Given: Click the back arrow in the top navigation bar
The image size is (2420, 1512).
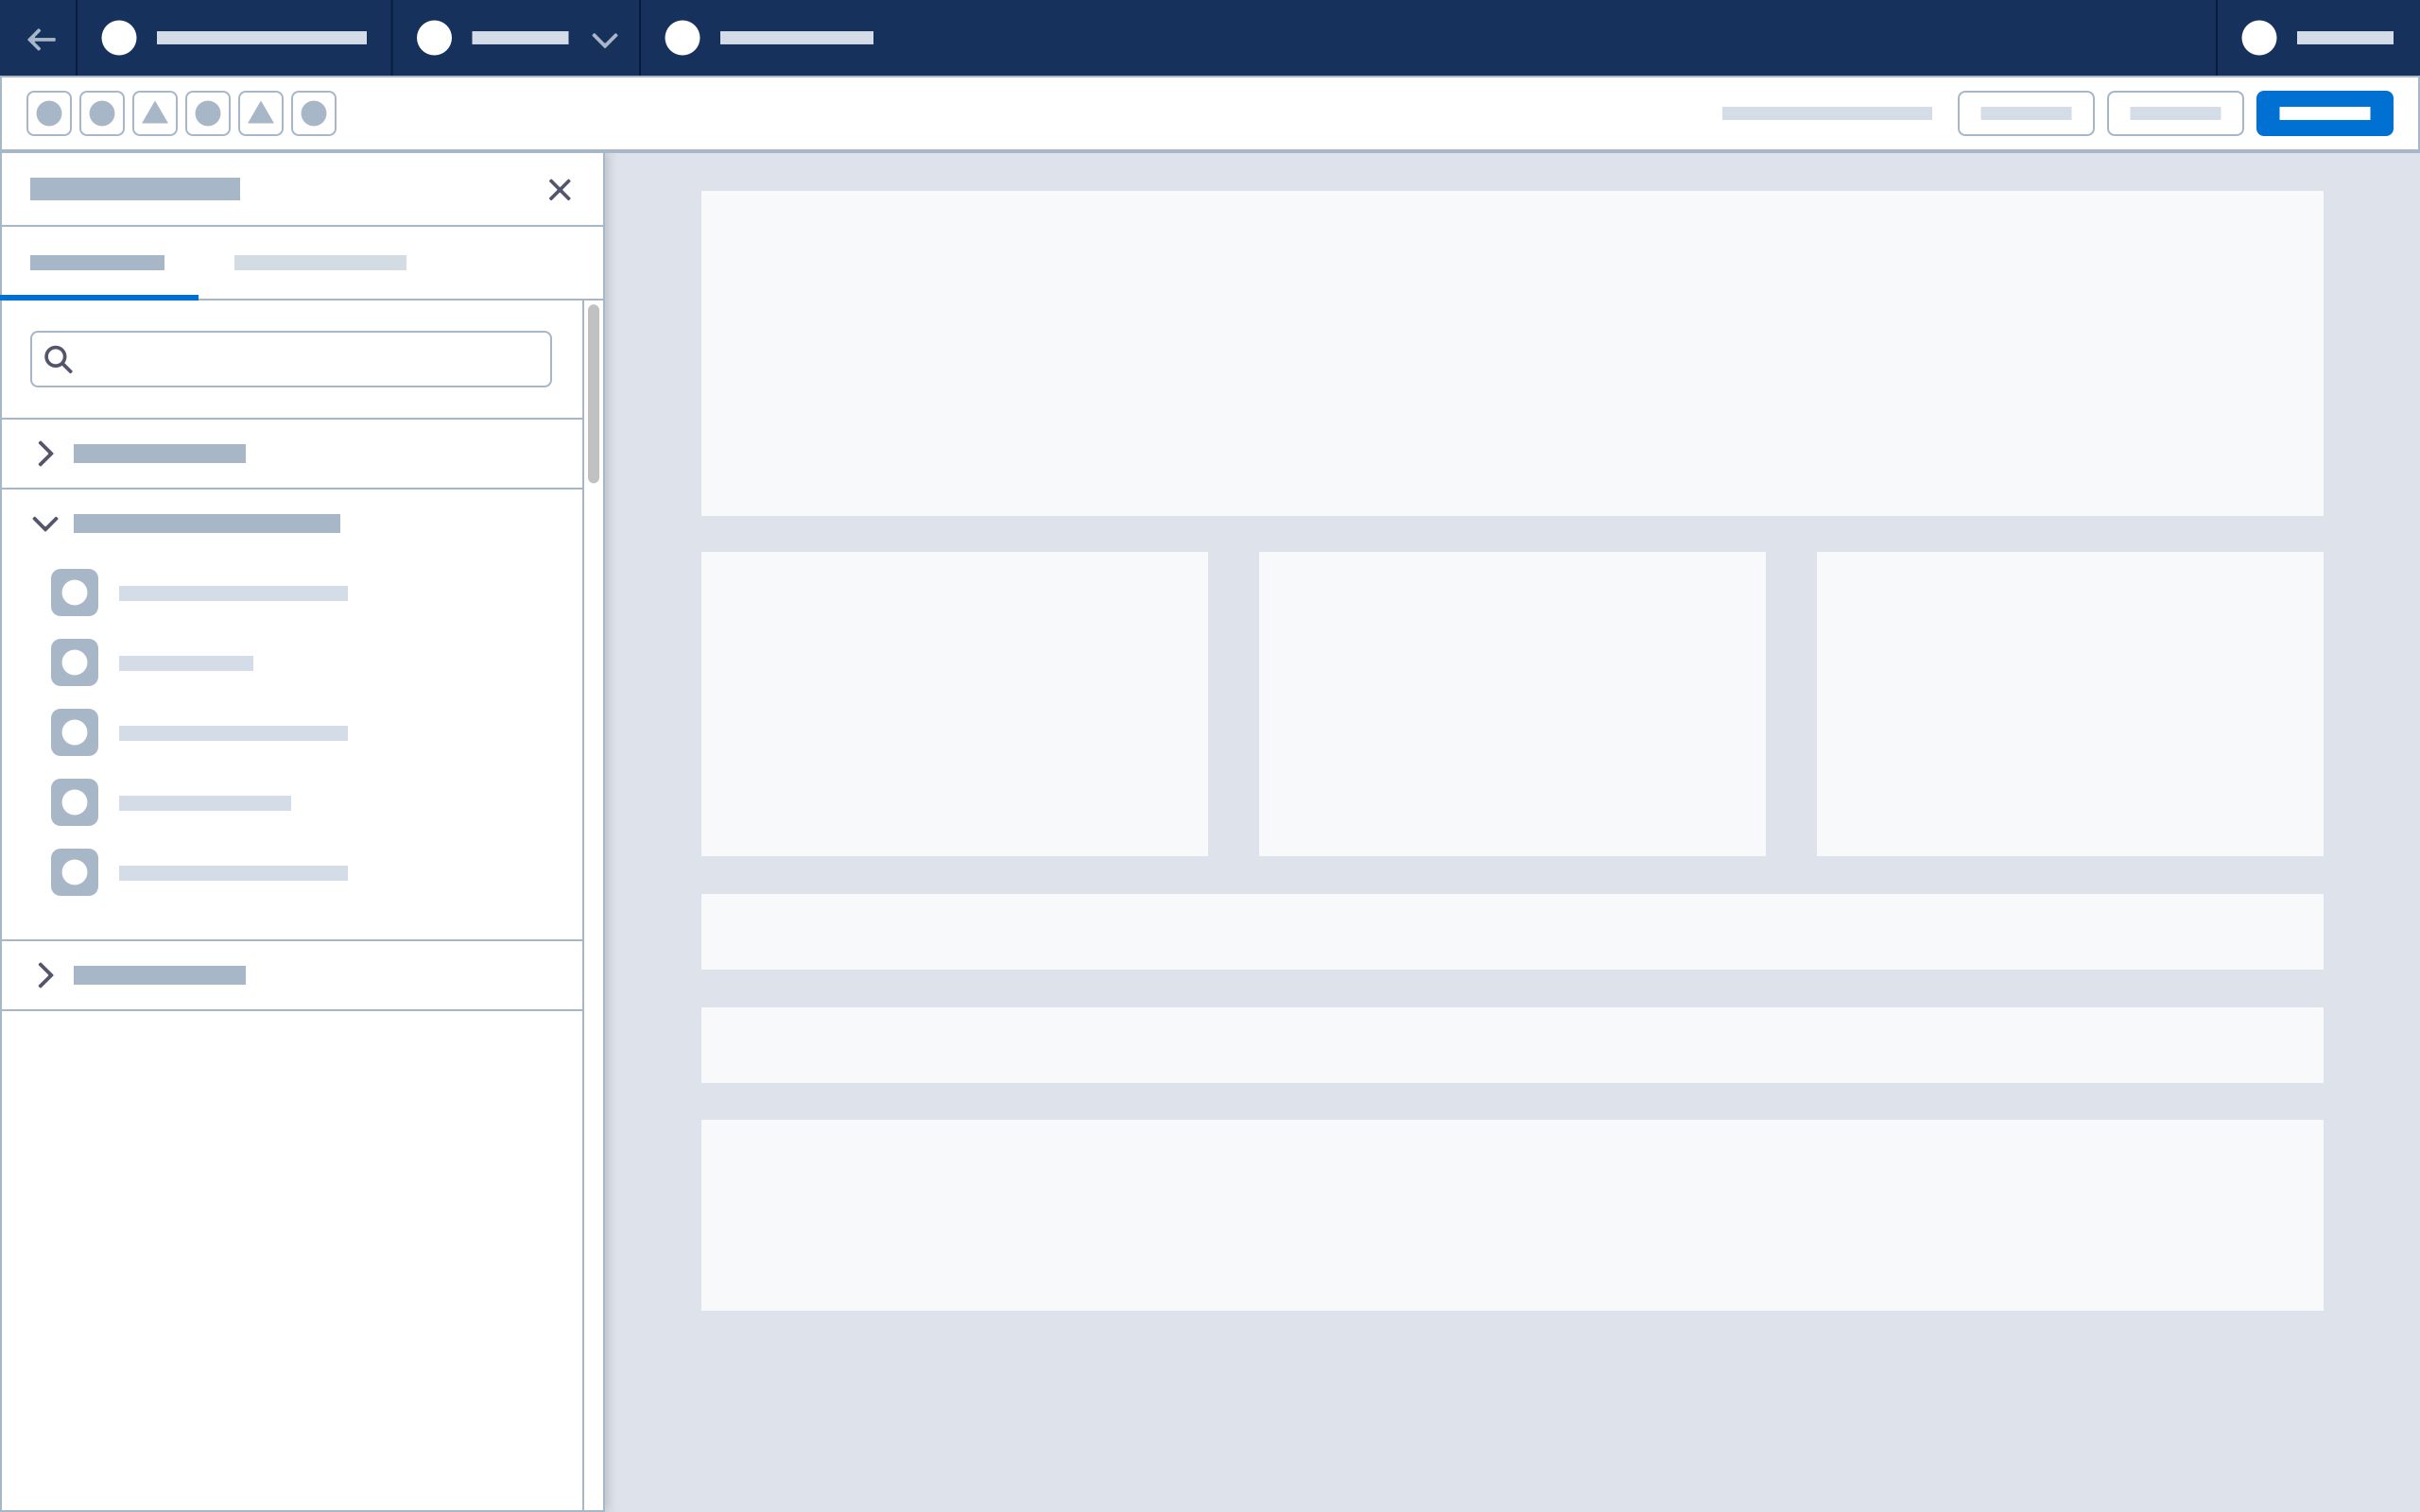Looking at the screenshot, I should click(x=41, y=38).
